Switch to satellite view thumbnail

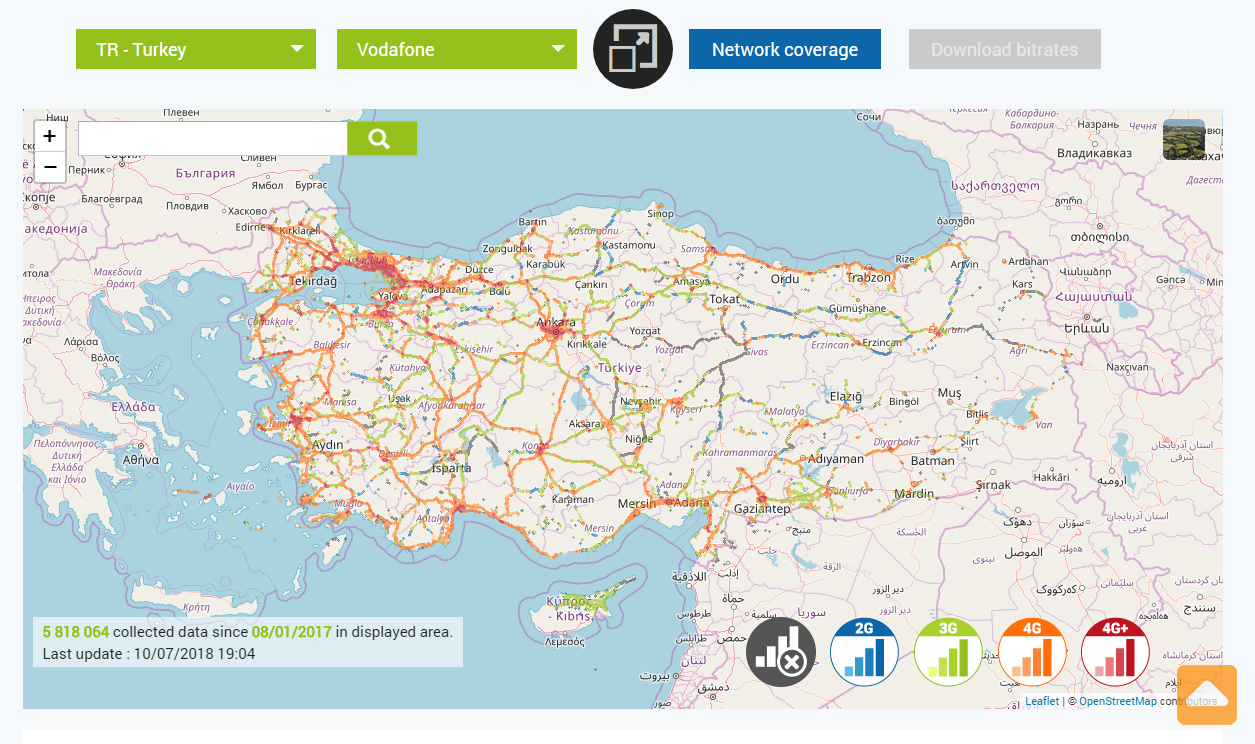[x=1184, y=139]
